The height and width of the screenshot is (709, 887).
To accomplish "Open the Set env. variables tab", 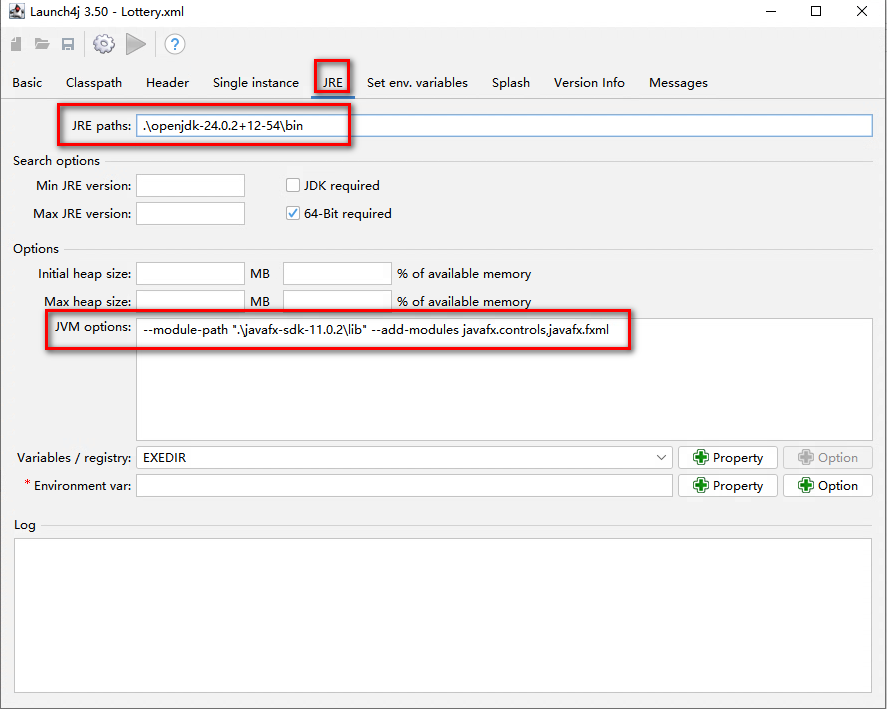I will (417, 83).
